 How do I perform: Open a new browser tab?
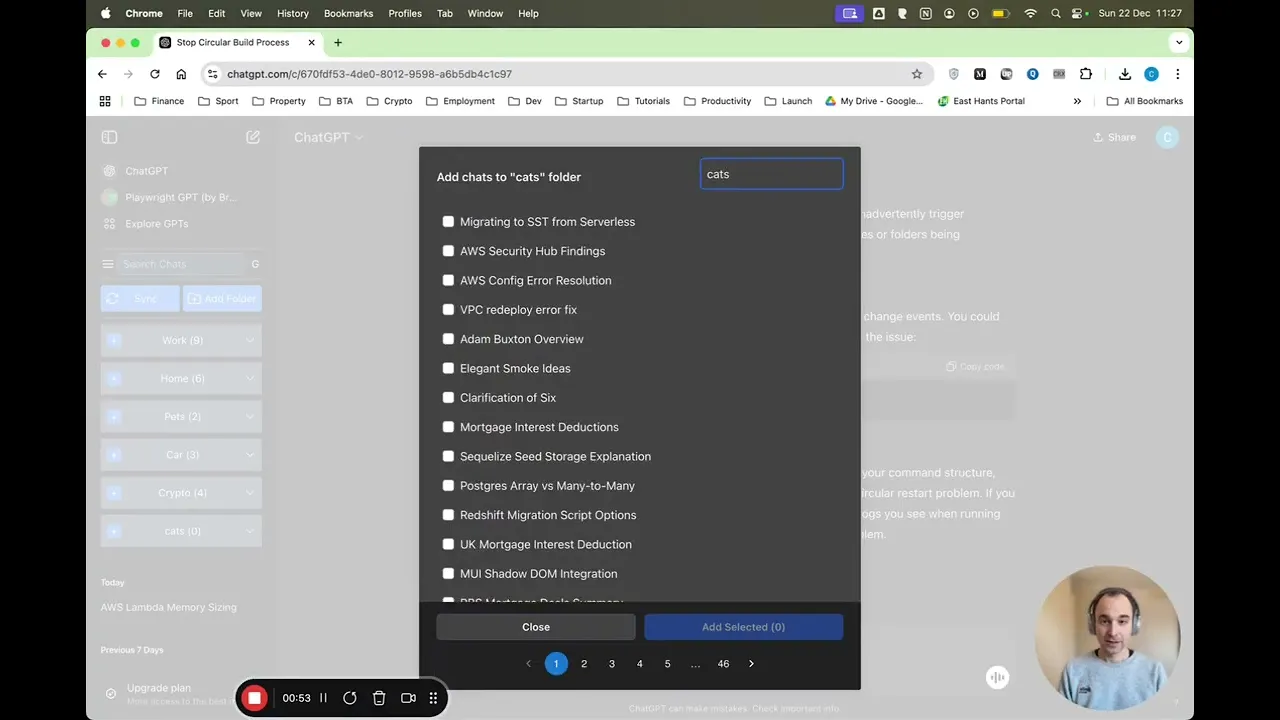point(338,42)
